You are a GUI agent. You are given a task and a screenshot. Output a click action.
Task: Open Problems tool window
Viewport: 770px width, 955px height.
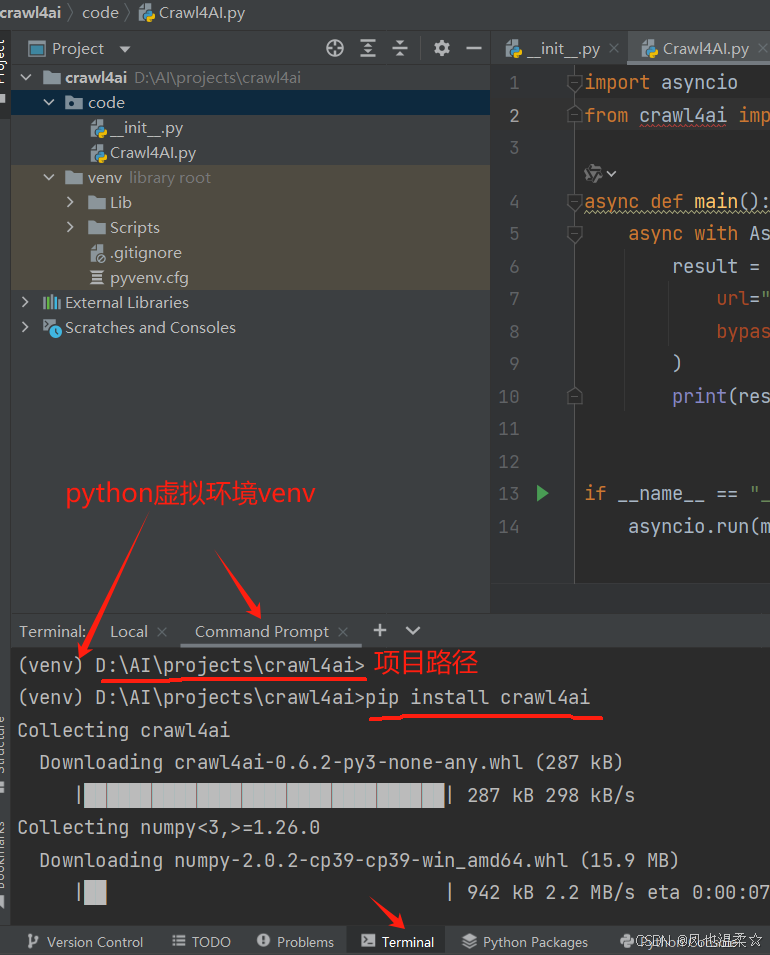coord(295,942)
